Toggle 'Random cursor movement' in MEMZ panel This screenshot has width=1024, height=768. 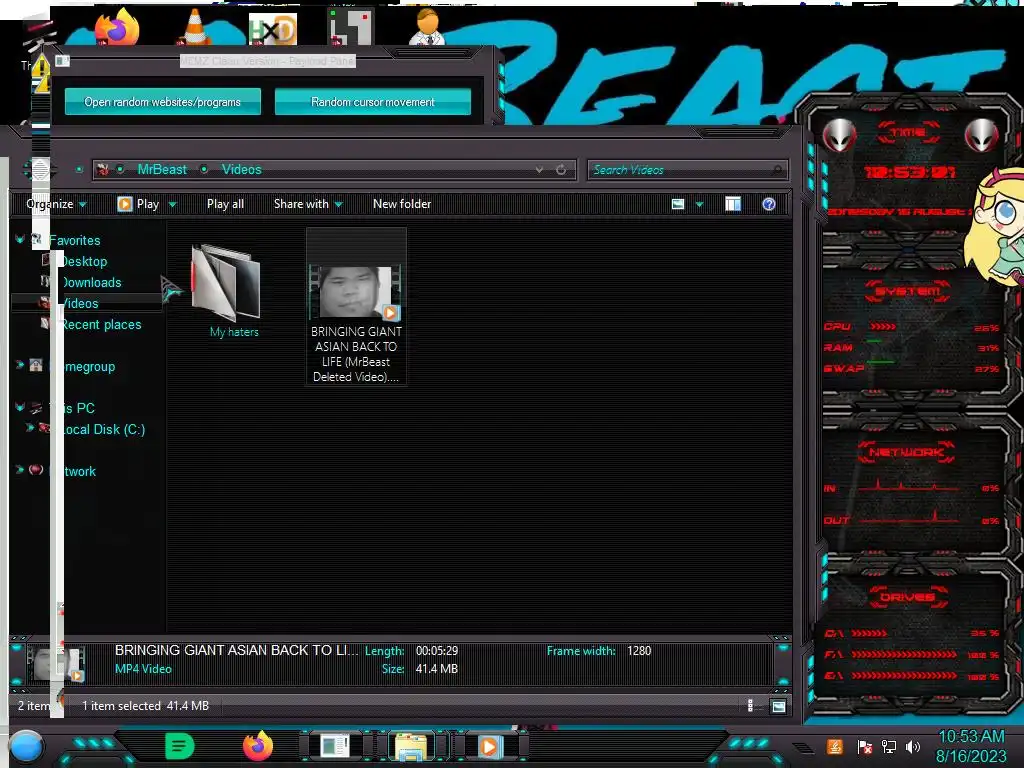pyautogui.click(x=373, y=102)
